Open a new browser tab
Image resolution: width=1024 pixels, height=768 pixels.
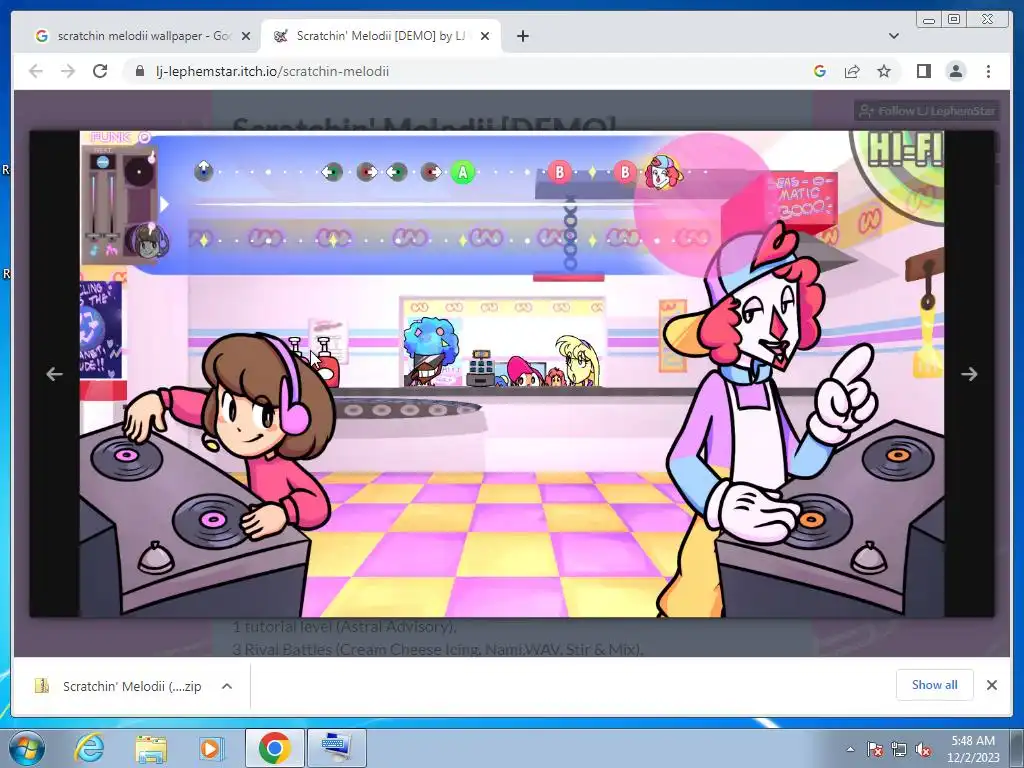(x=522, y=36)
